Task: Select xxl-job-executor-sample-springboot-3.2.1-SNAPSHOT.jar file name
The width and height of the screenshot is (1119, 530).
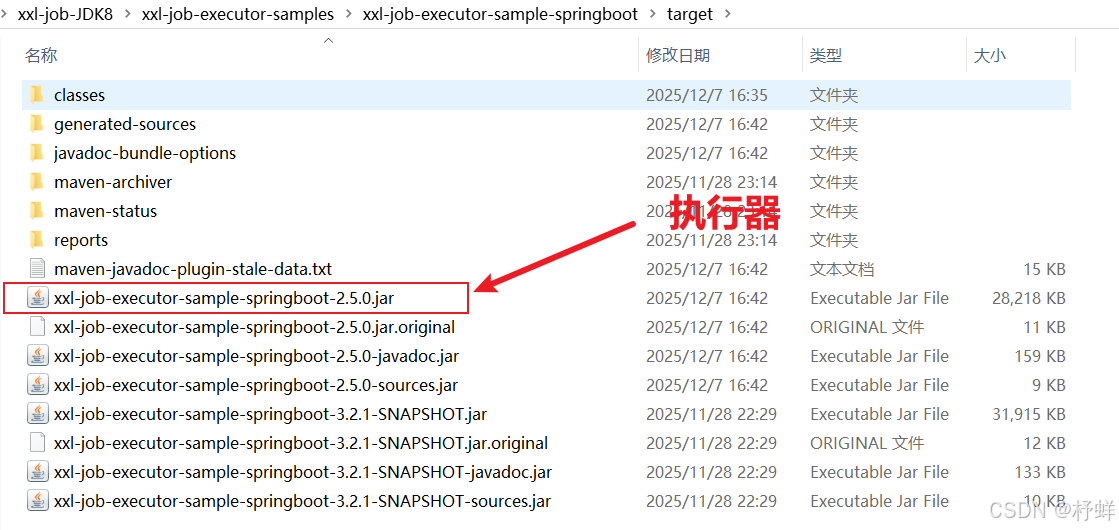Action: pyautogui.click(x=270, y=414)
